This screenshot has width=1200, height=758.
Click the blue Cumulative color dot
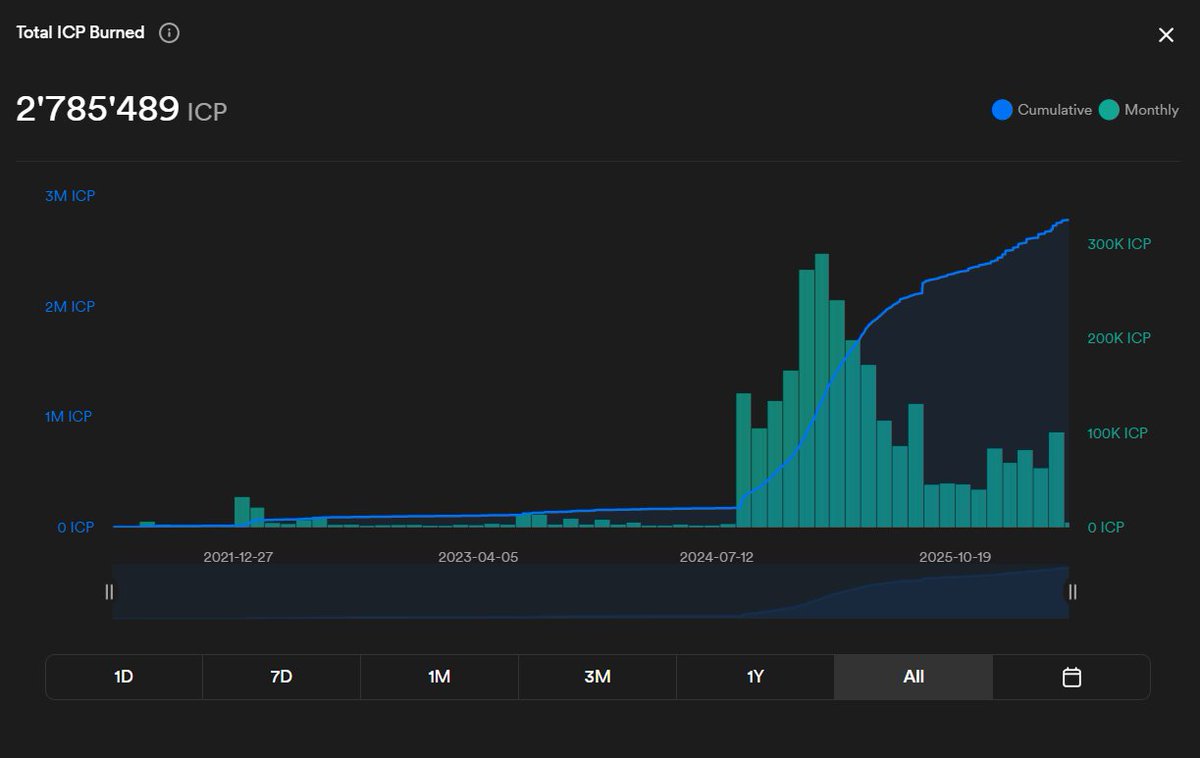[1002, 110]
